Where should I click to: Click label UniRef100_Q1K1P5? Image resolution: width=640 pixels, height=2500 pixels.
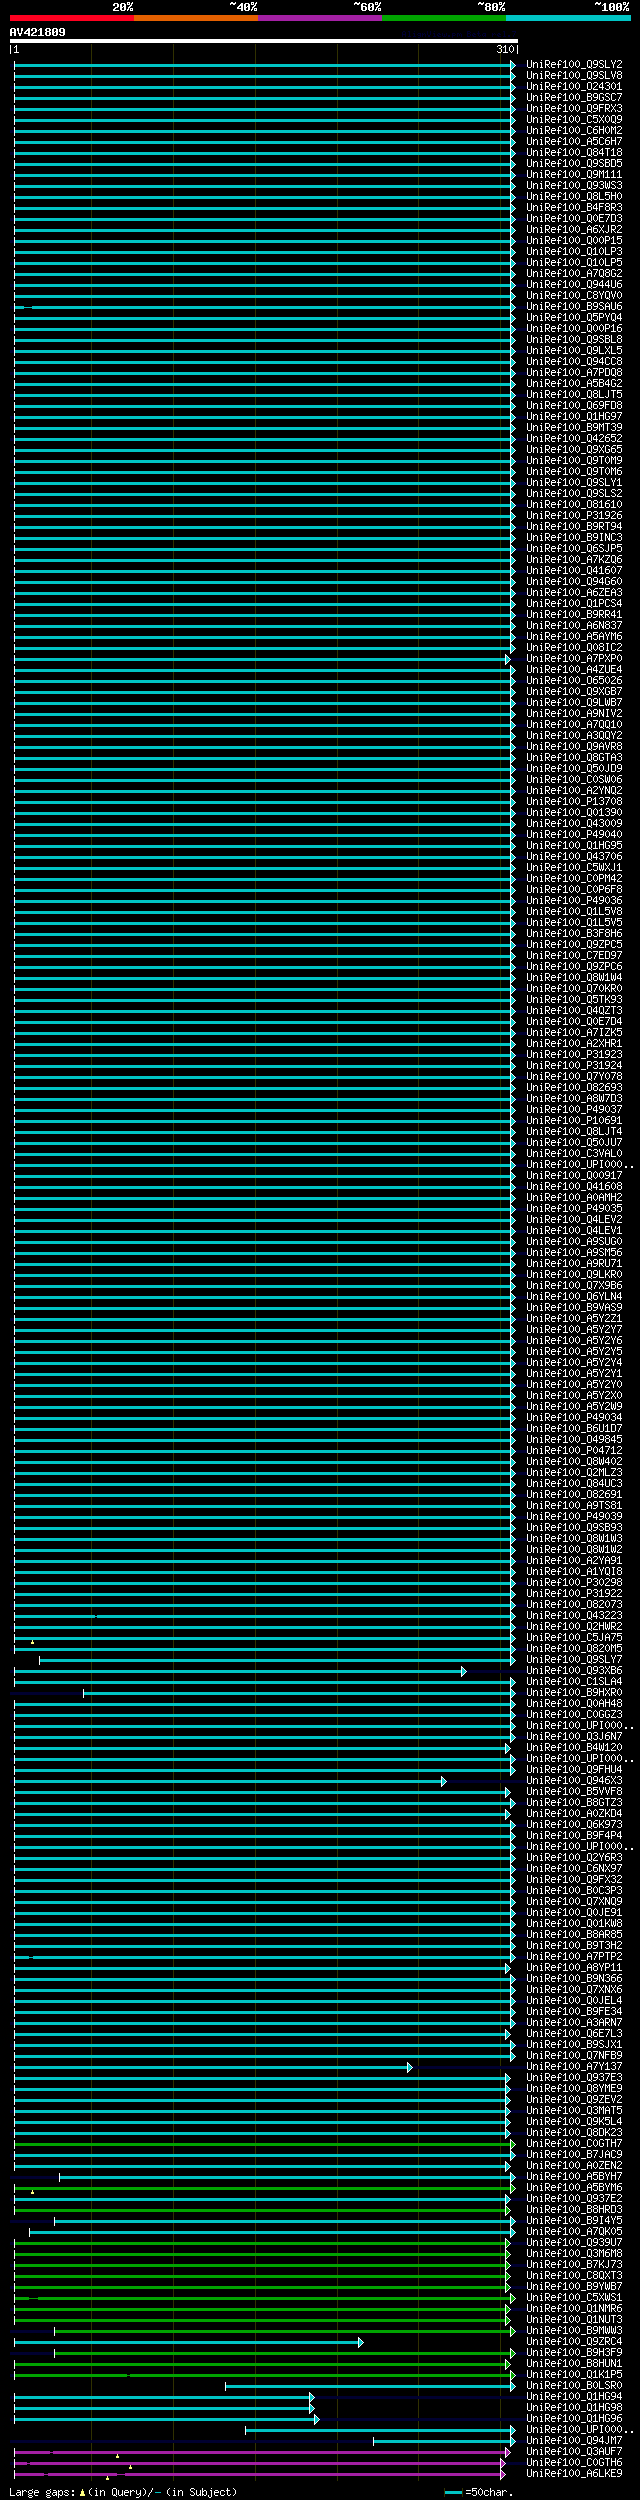pos(574,2375)
